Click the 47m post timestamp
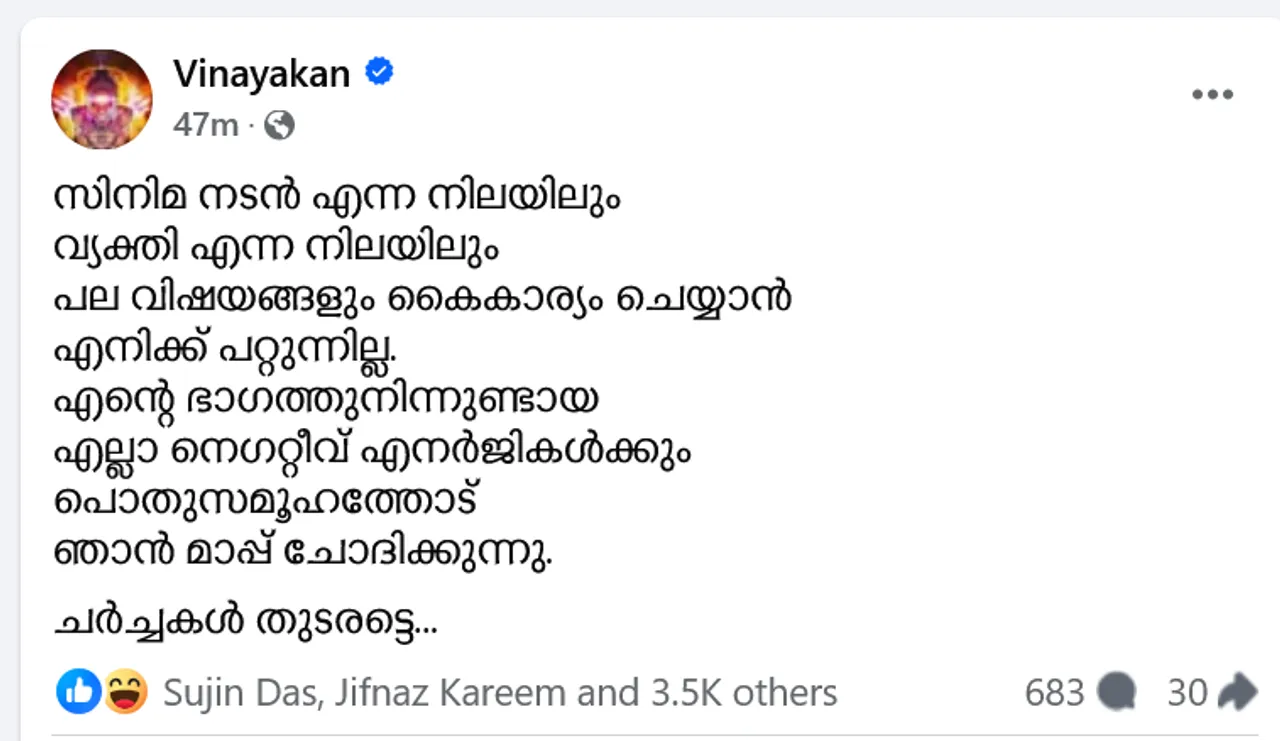This screenshot has width=1280, height=741. pyautogui.click(x=205, y=125)
